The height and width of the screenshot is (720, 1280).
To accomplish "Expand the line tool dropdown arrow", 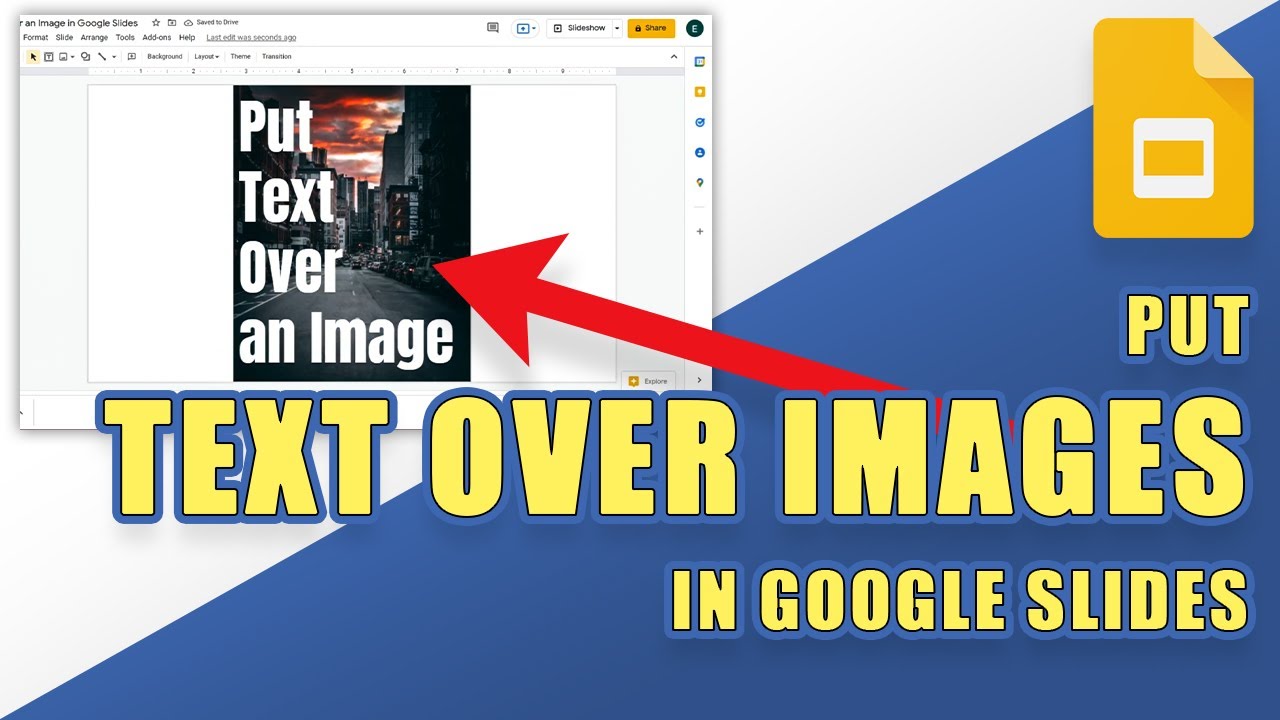I will [x=114, y=57].
